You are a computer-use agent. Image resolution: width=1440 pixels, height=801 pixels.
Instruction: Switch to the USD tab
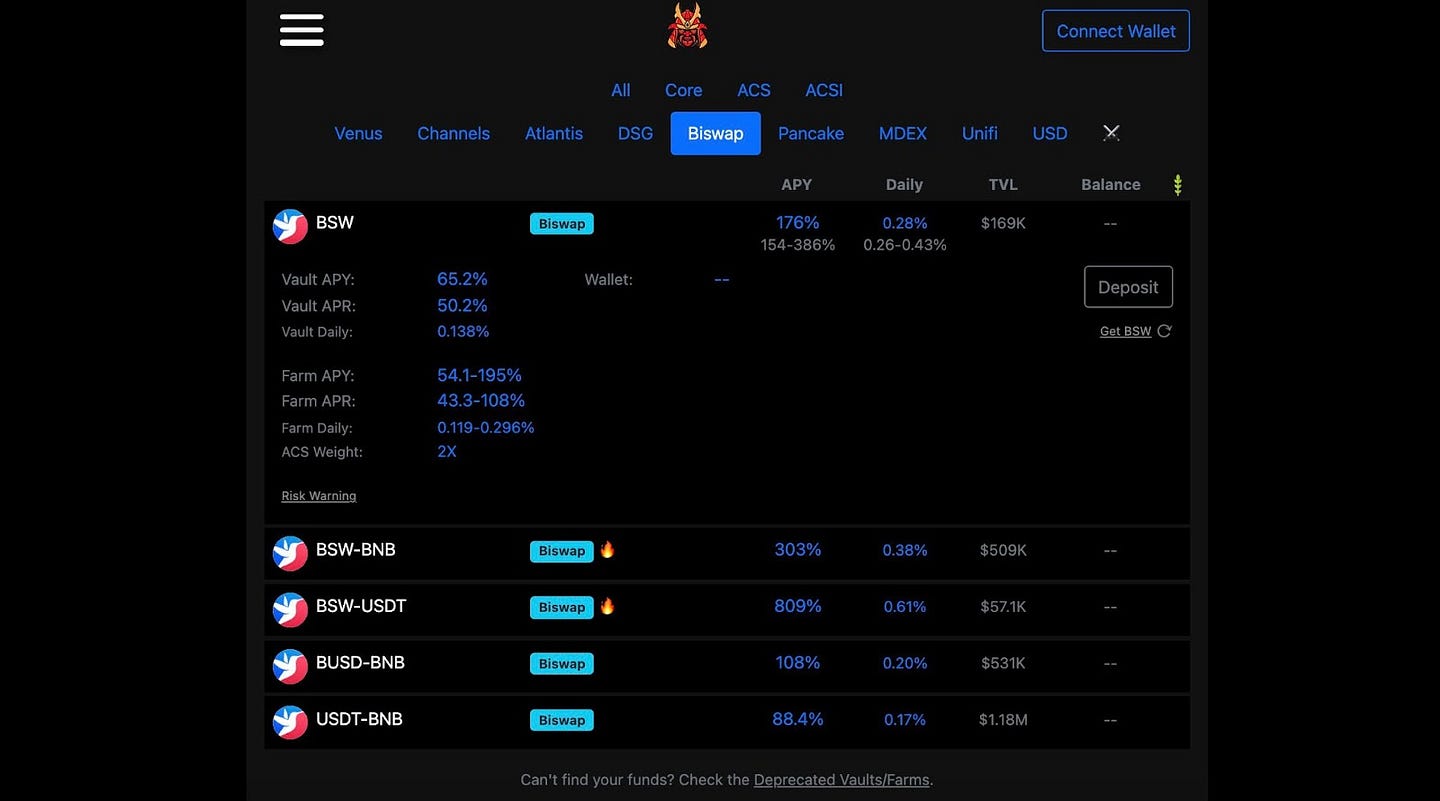point(1050,133)
